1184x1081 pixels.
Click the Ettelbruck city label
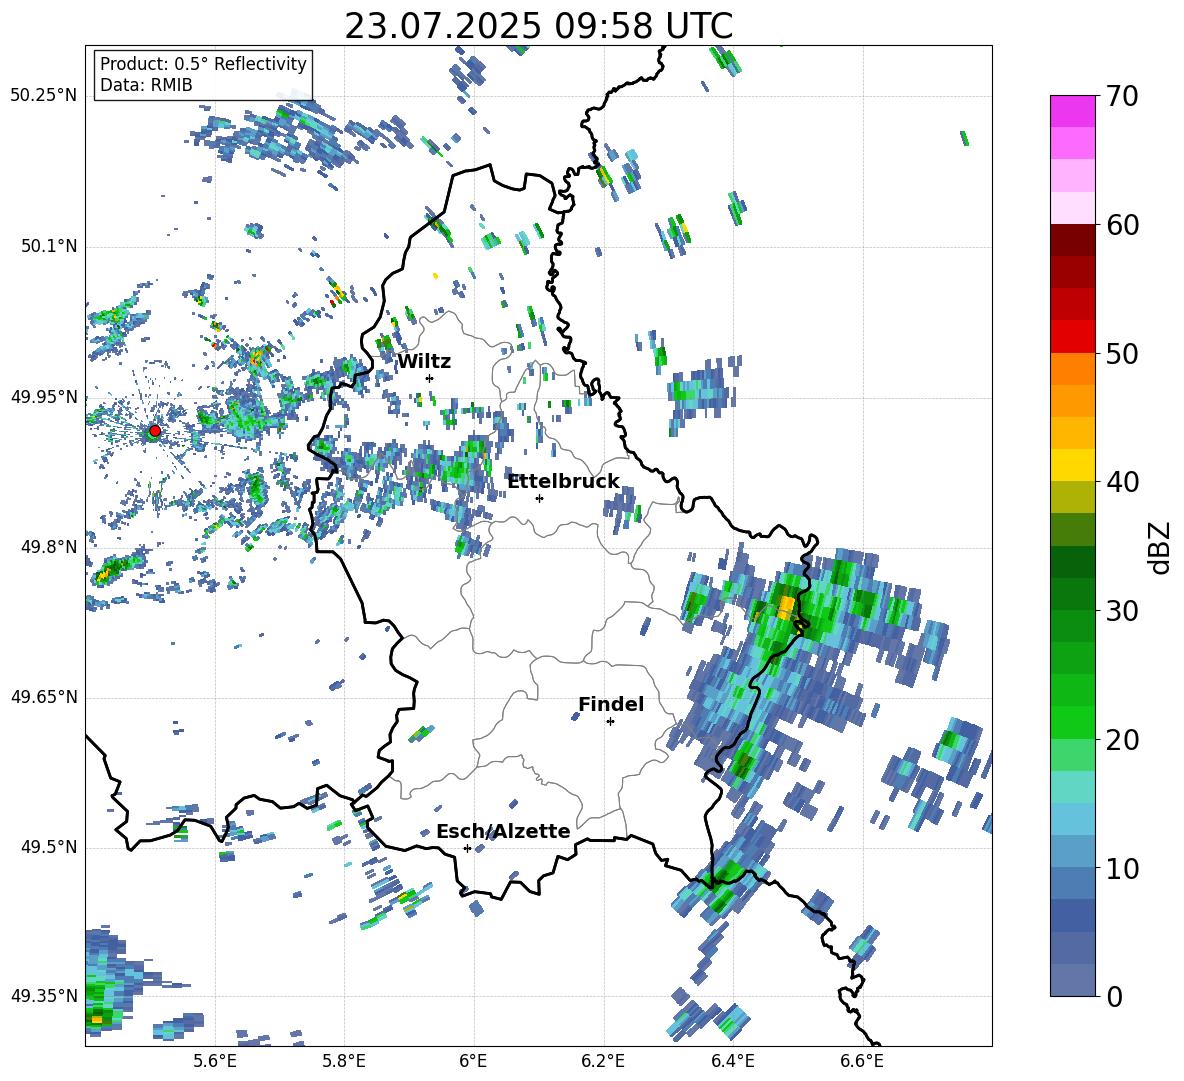(563, 481)
